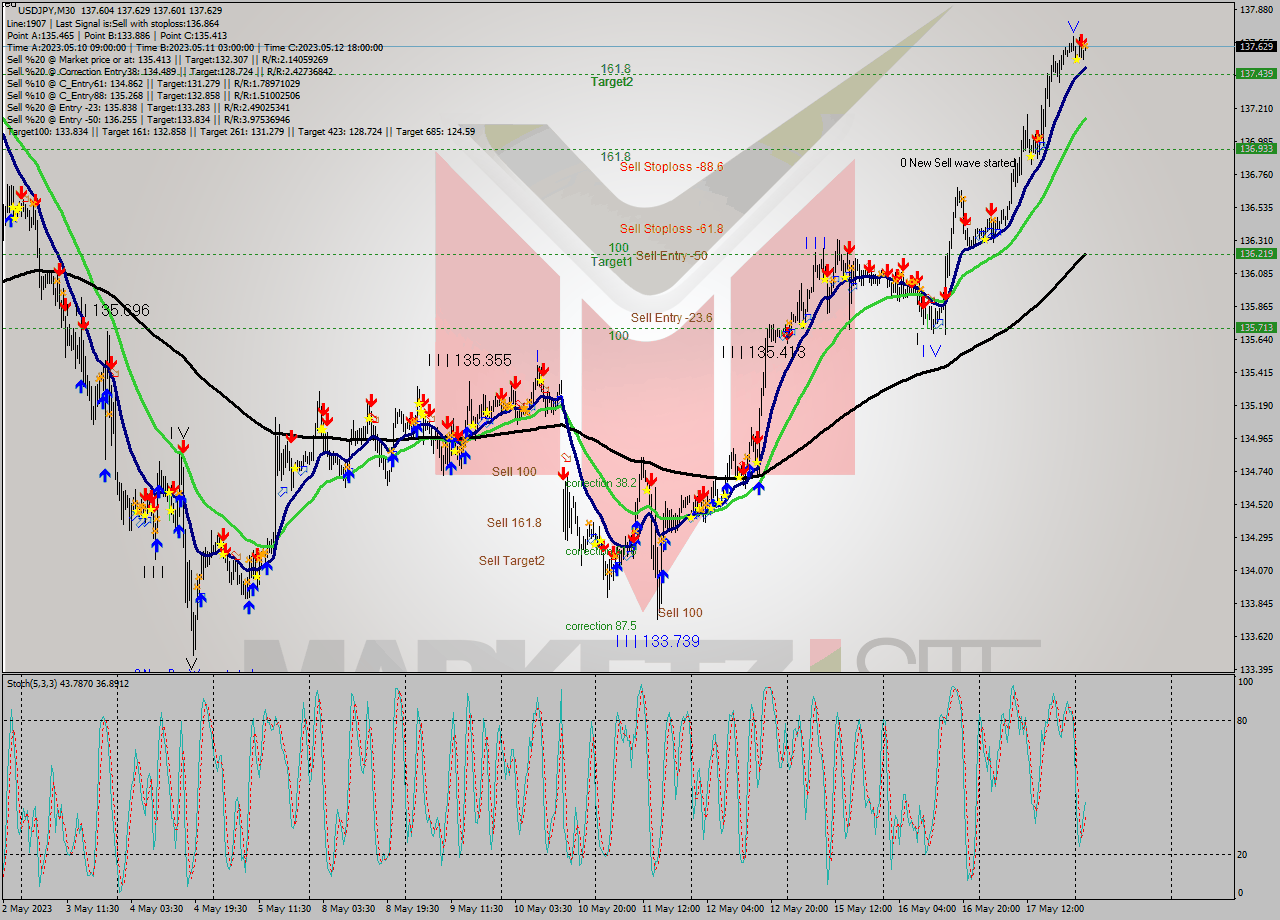Click the 'Sell Entry -23.6' label

tap(671, 318)
